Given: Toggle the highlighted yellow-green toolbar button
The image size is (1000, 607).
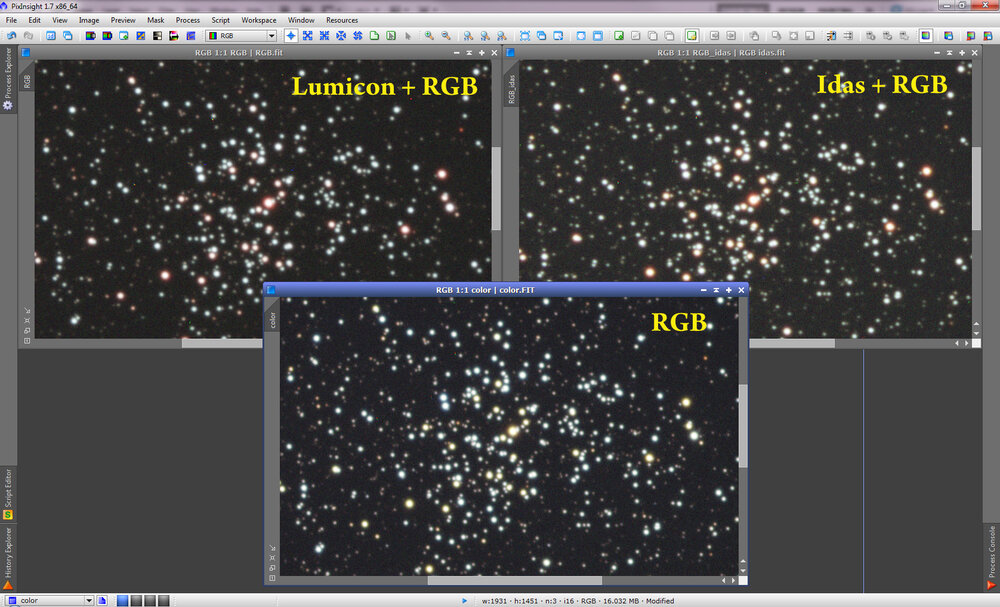Looking at the screenshot, I should [692, 35].
